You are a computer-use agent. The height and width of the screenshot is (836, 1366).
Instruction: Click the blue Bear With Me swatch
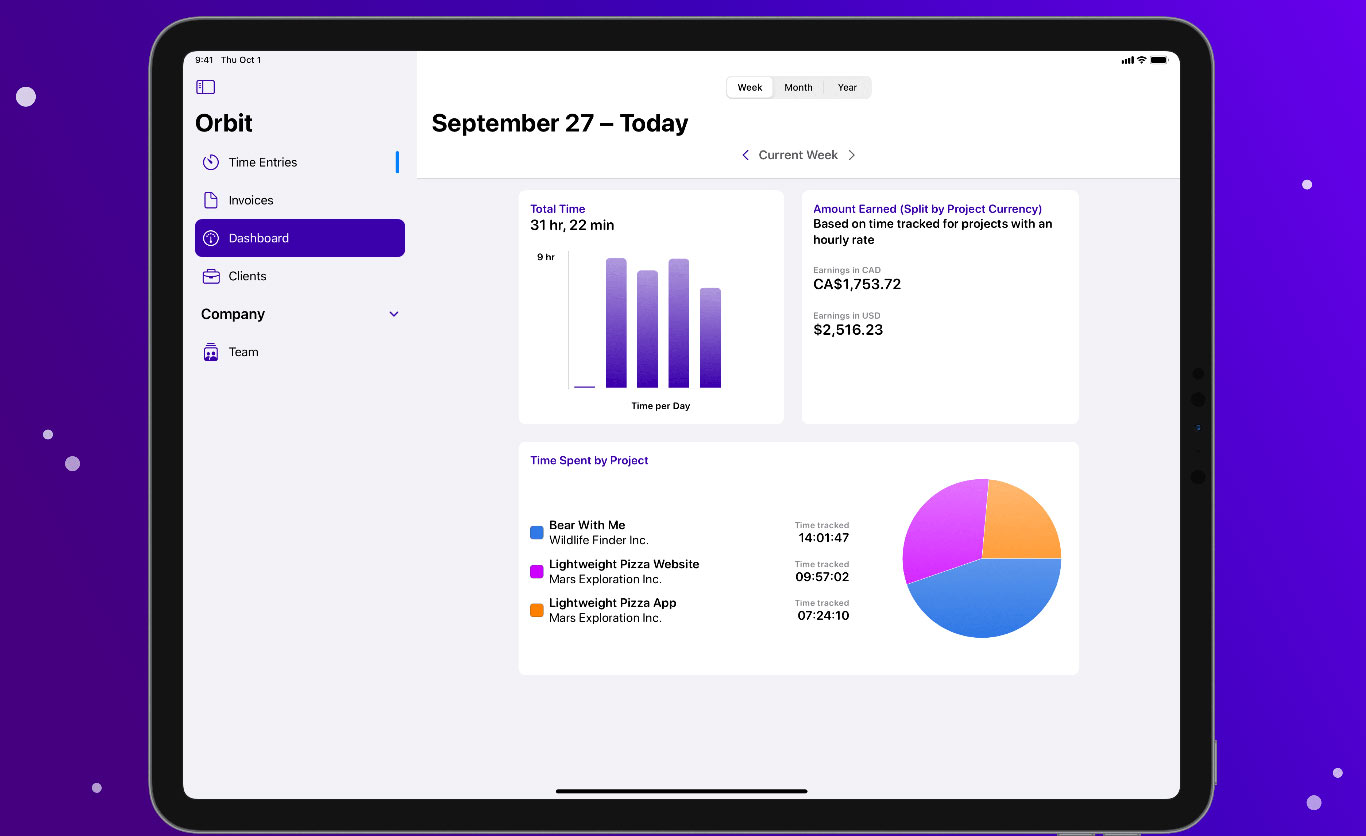coord(537,533)
